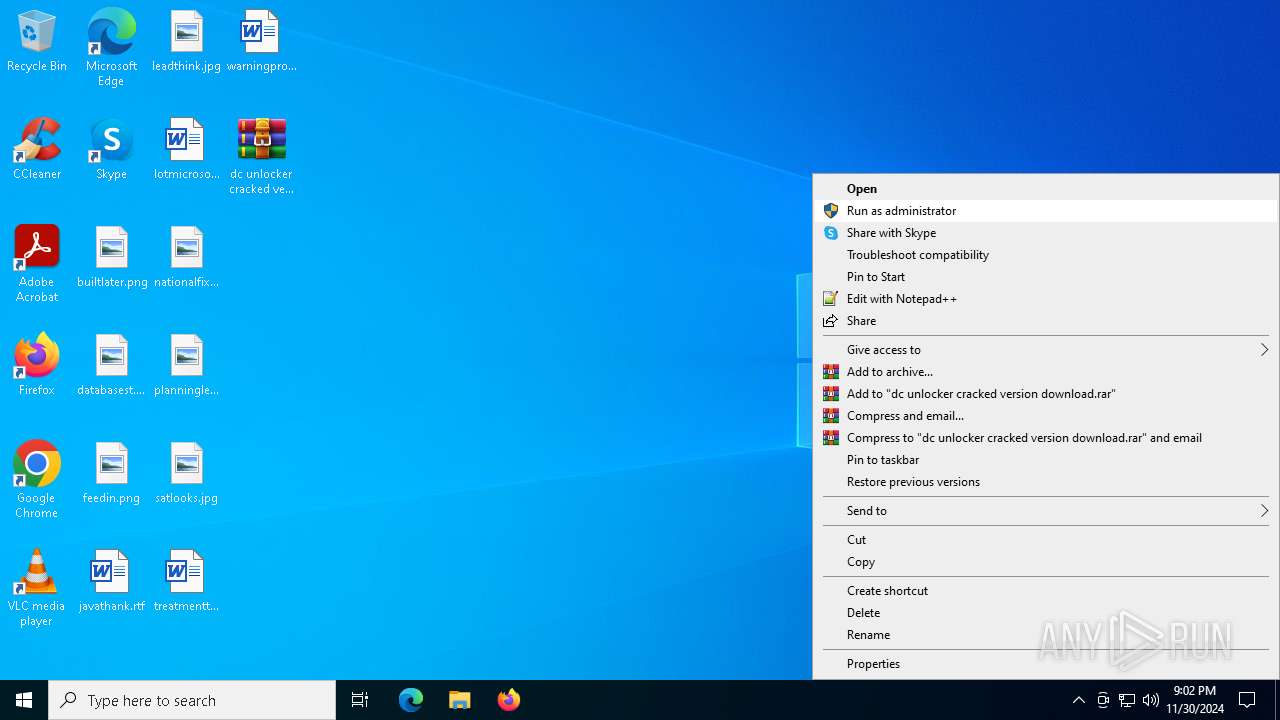Select the javathank.rtf document icon

[111, 582]
